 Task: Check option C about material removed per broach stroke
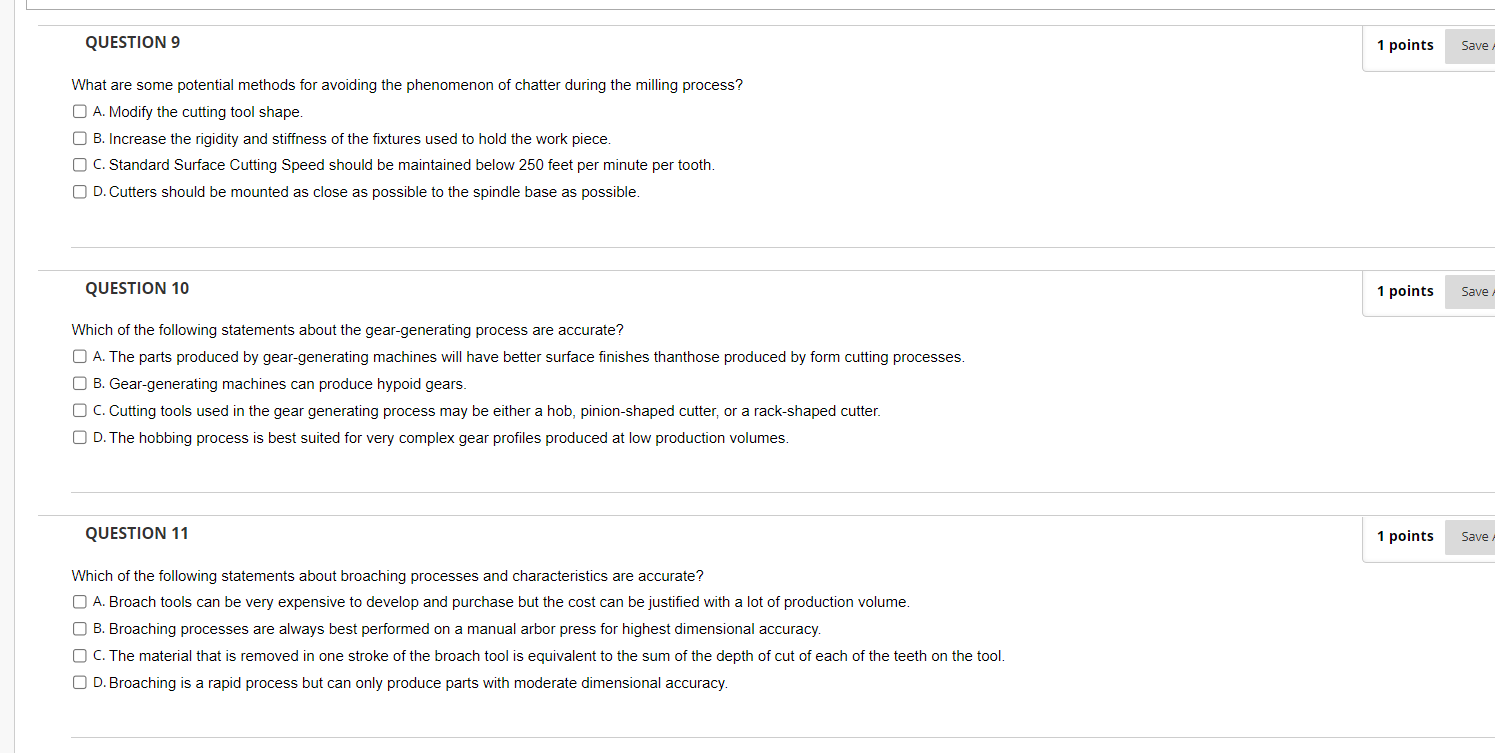click(x=79, y=655)
